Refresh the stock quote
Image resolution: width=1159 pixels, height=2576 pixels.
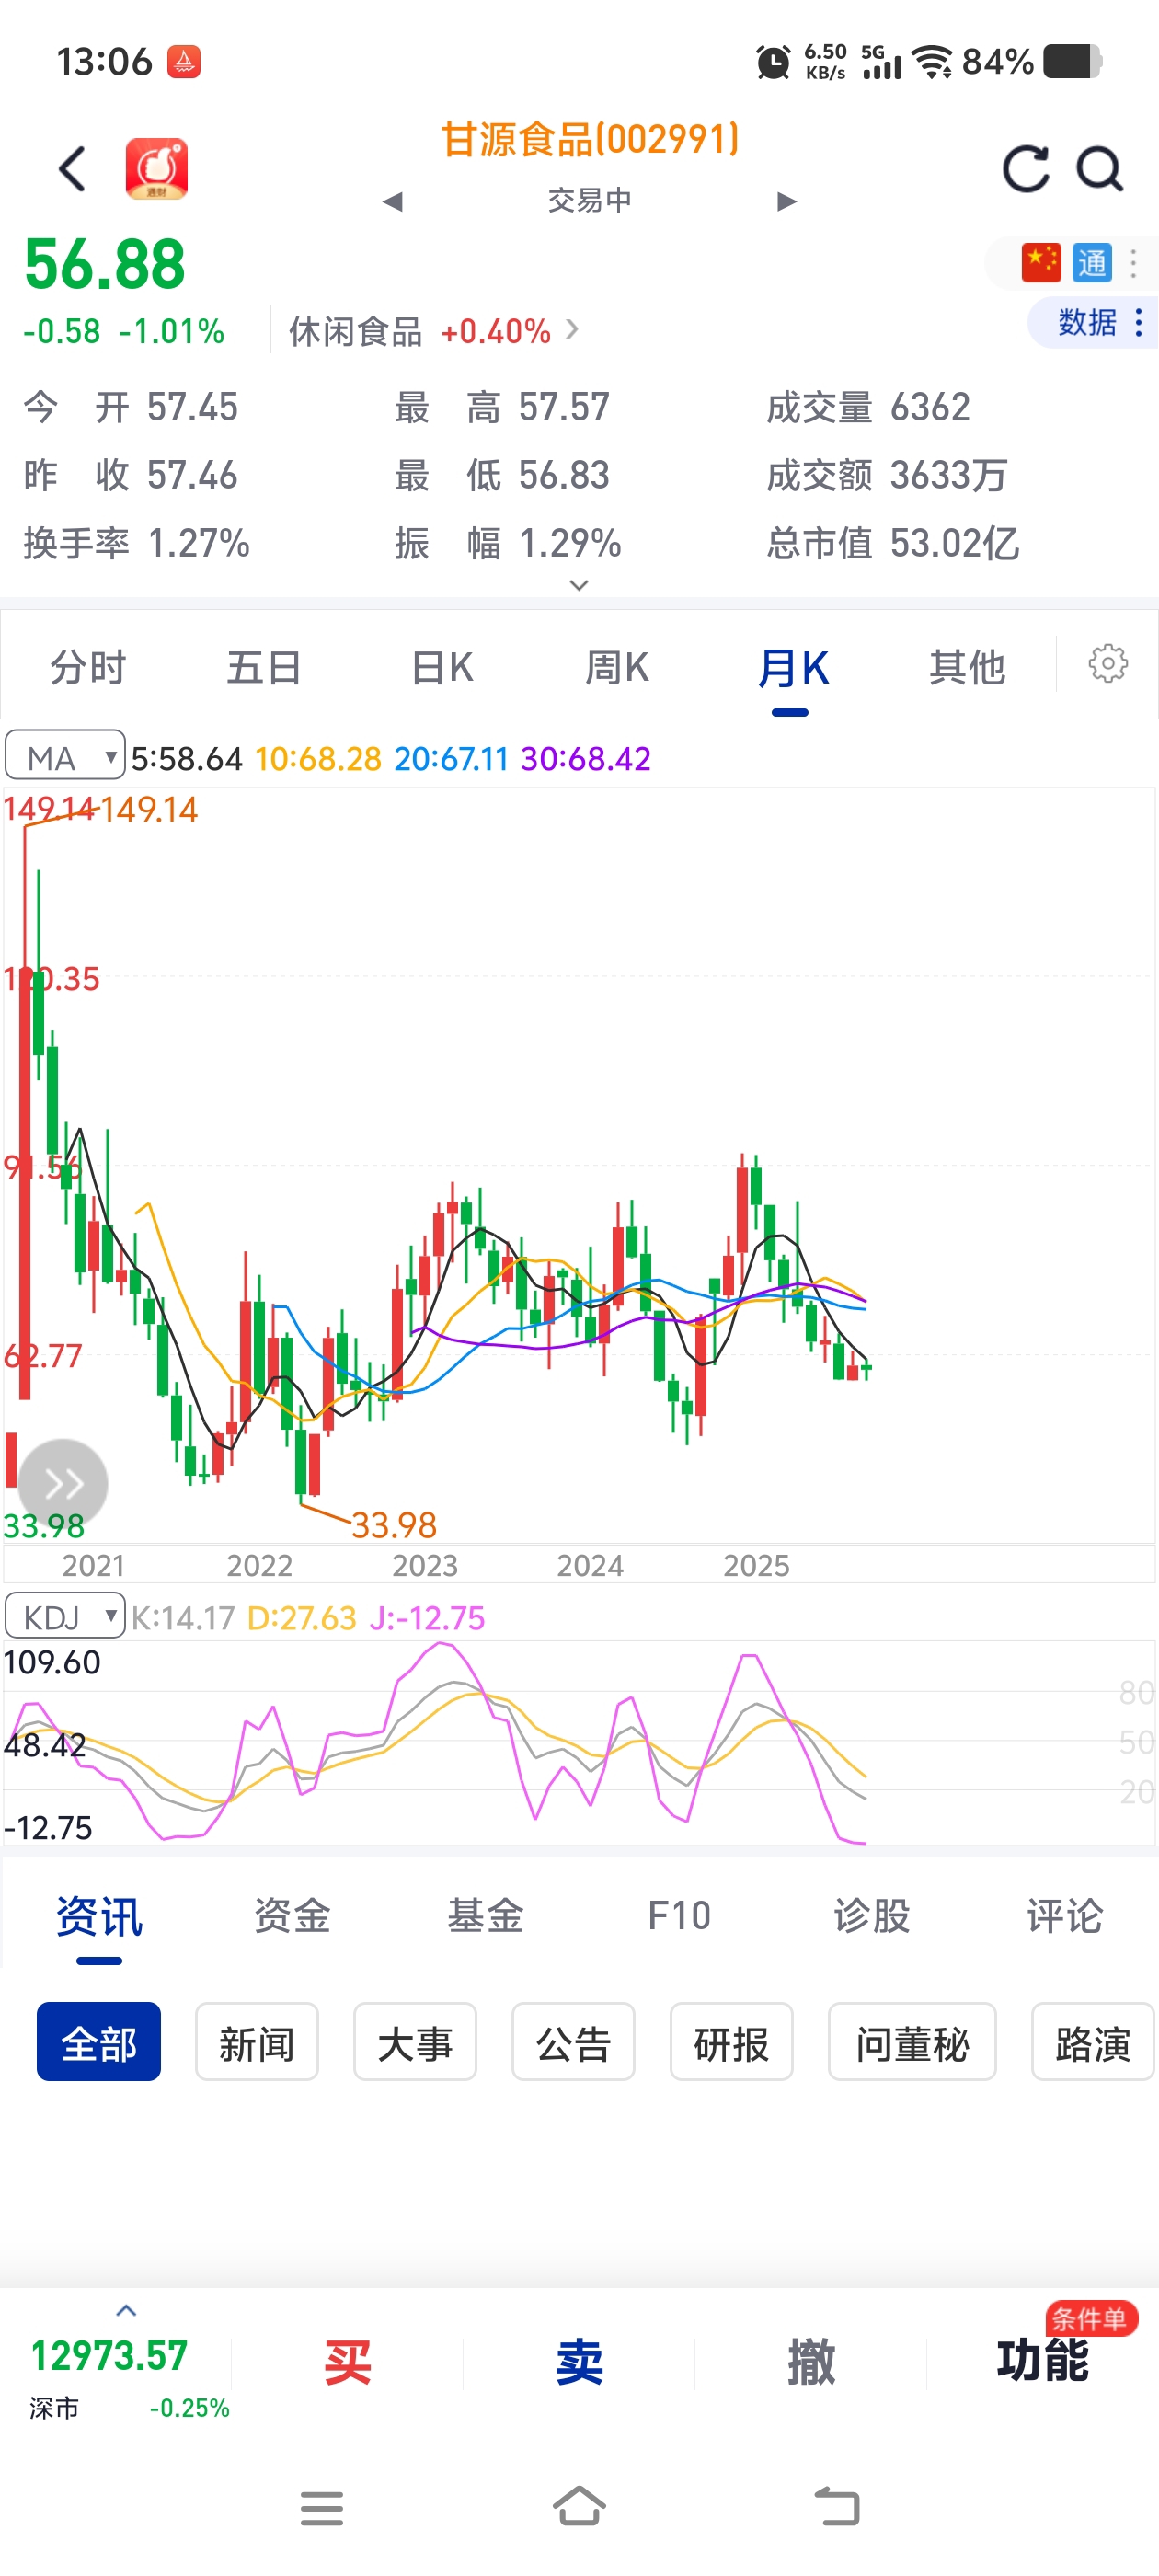[x=1027, y=168]
